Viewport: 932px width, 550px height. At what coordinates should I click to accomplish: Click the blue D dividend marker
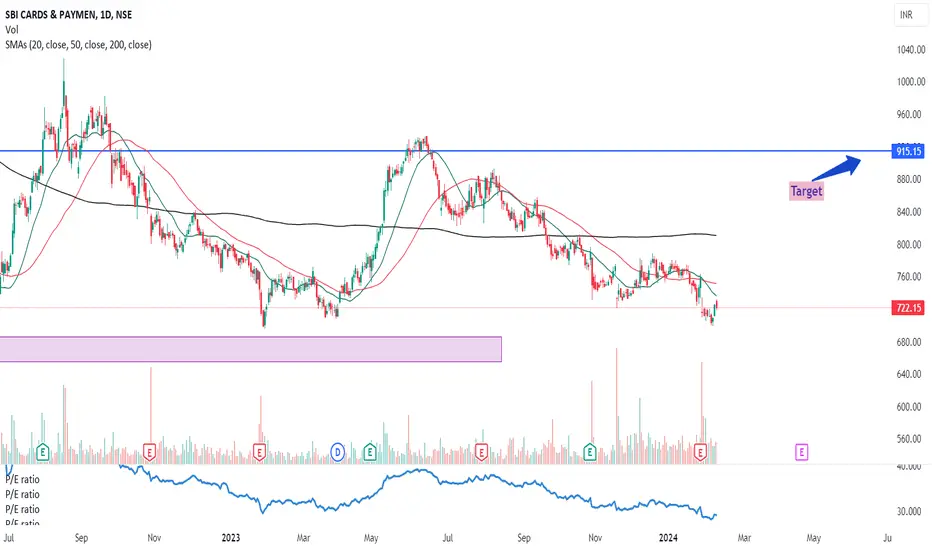tap(338, 452)
